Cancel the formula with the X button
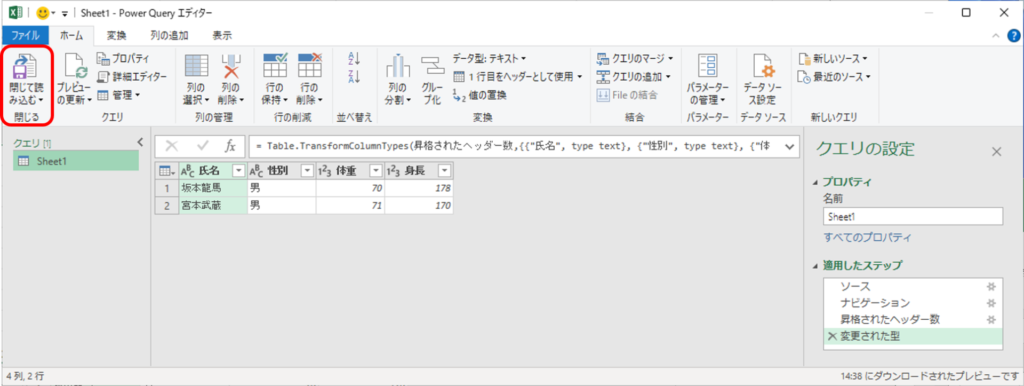1024x386 pixels. click(172, 147)
